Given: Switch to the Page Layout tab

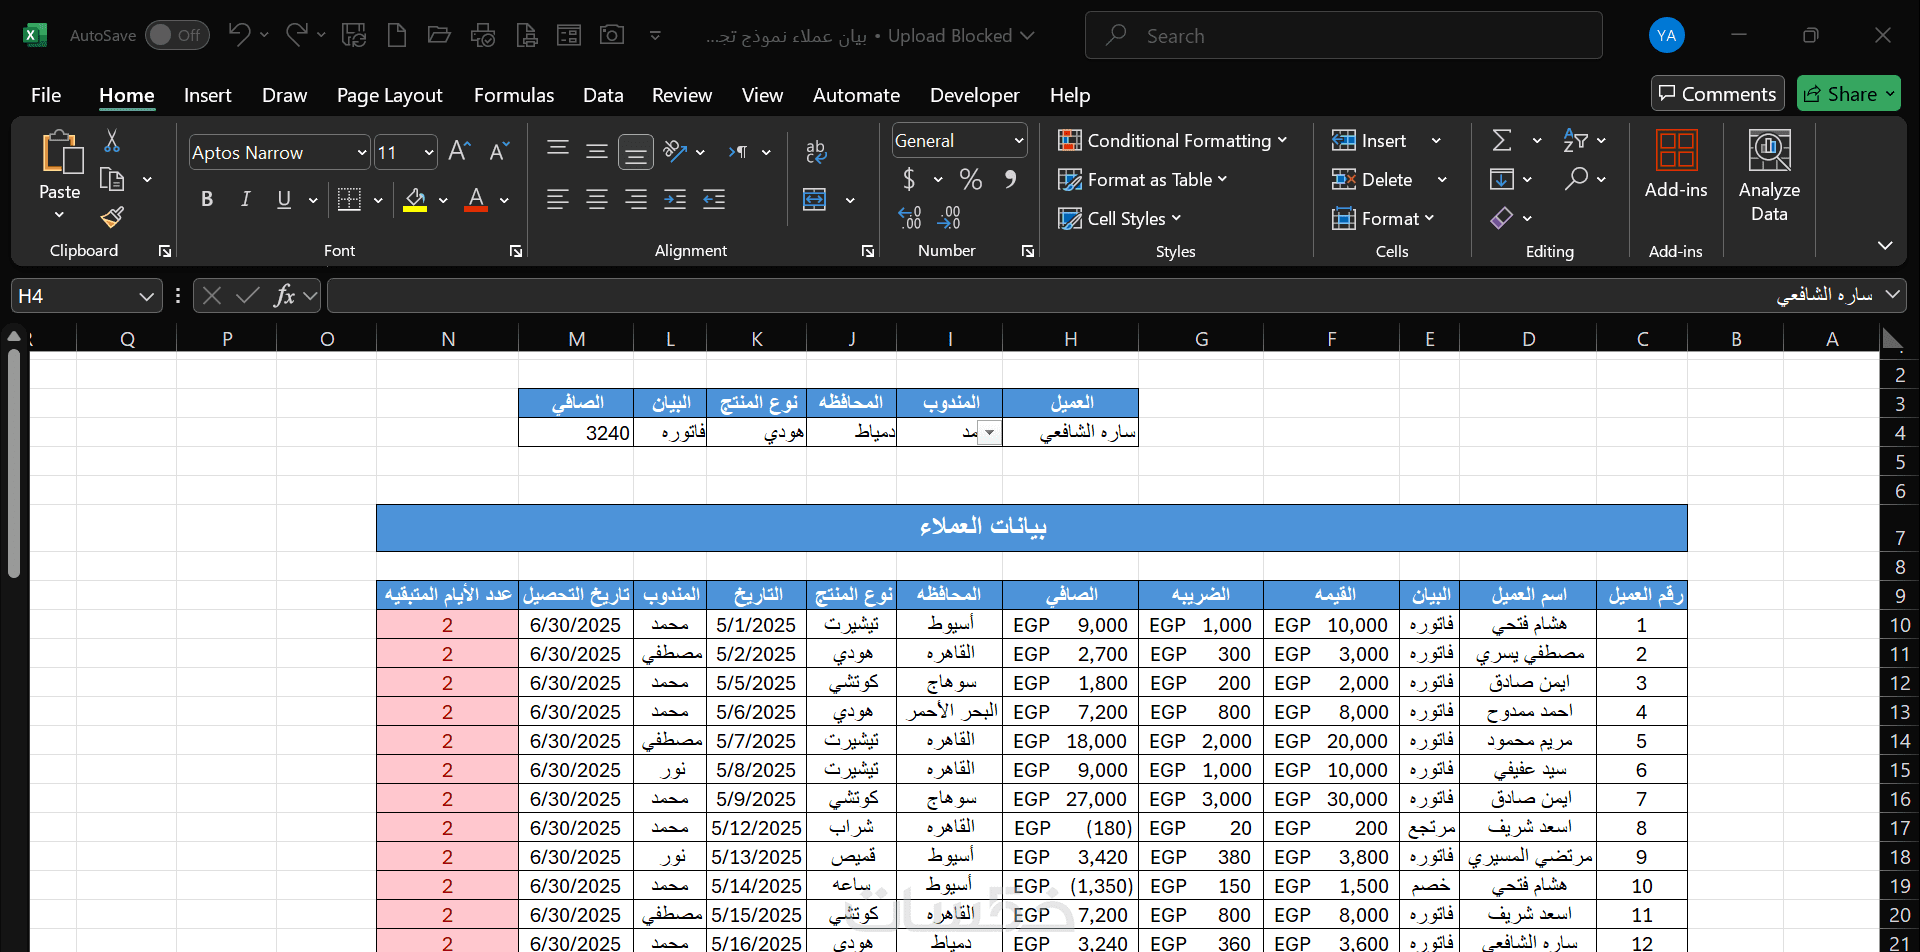Looking at the screenshot, I should (x=389, y=95).
